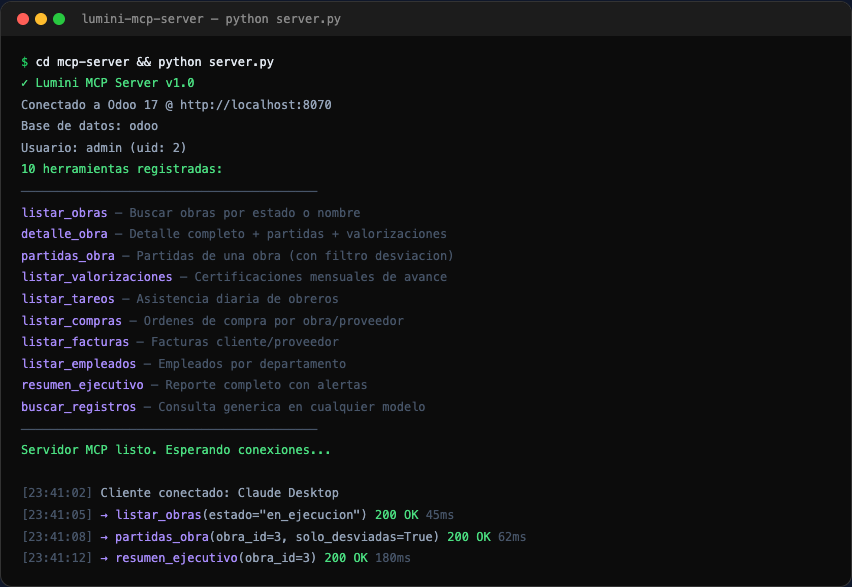
Task: Click description 'Detalle completo + partidas + valorizaciones'
Action: pos(288,234)
